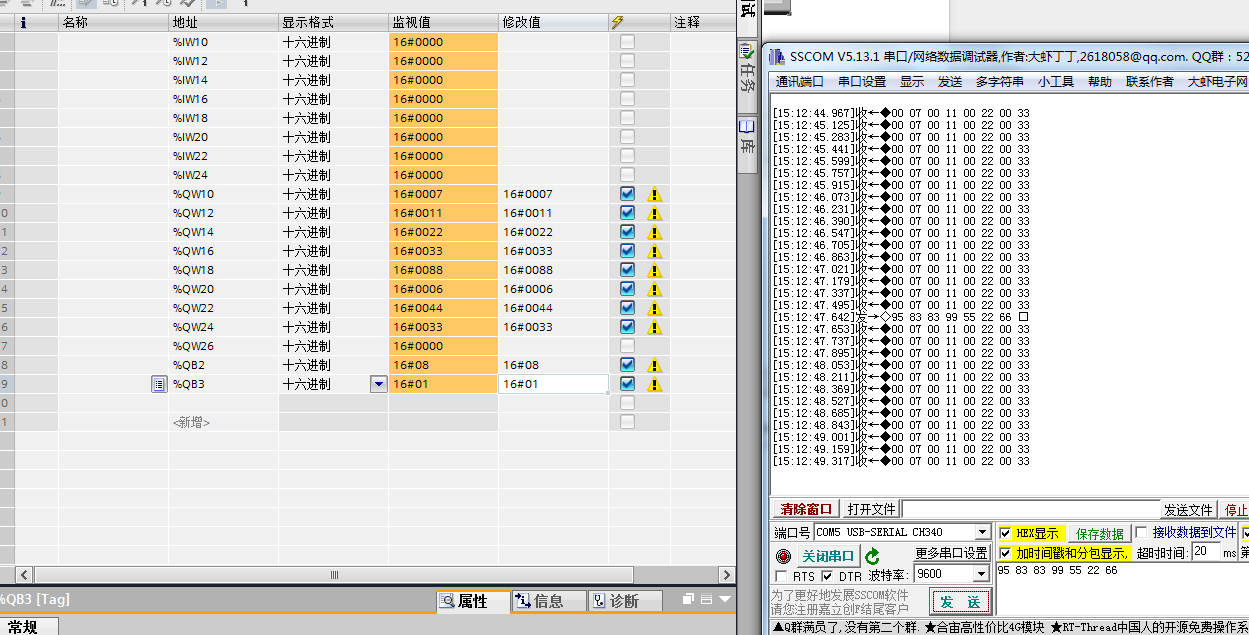Click the 发送文件 button

1188,510
